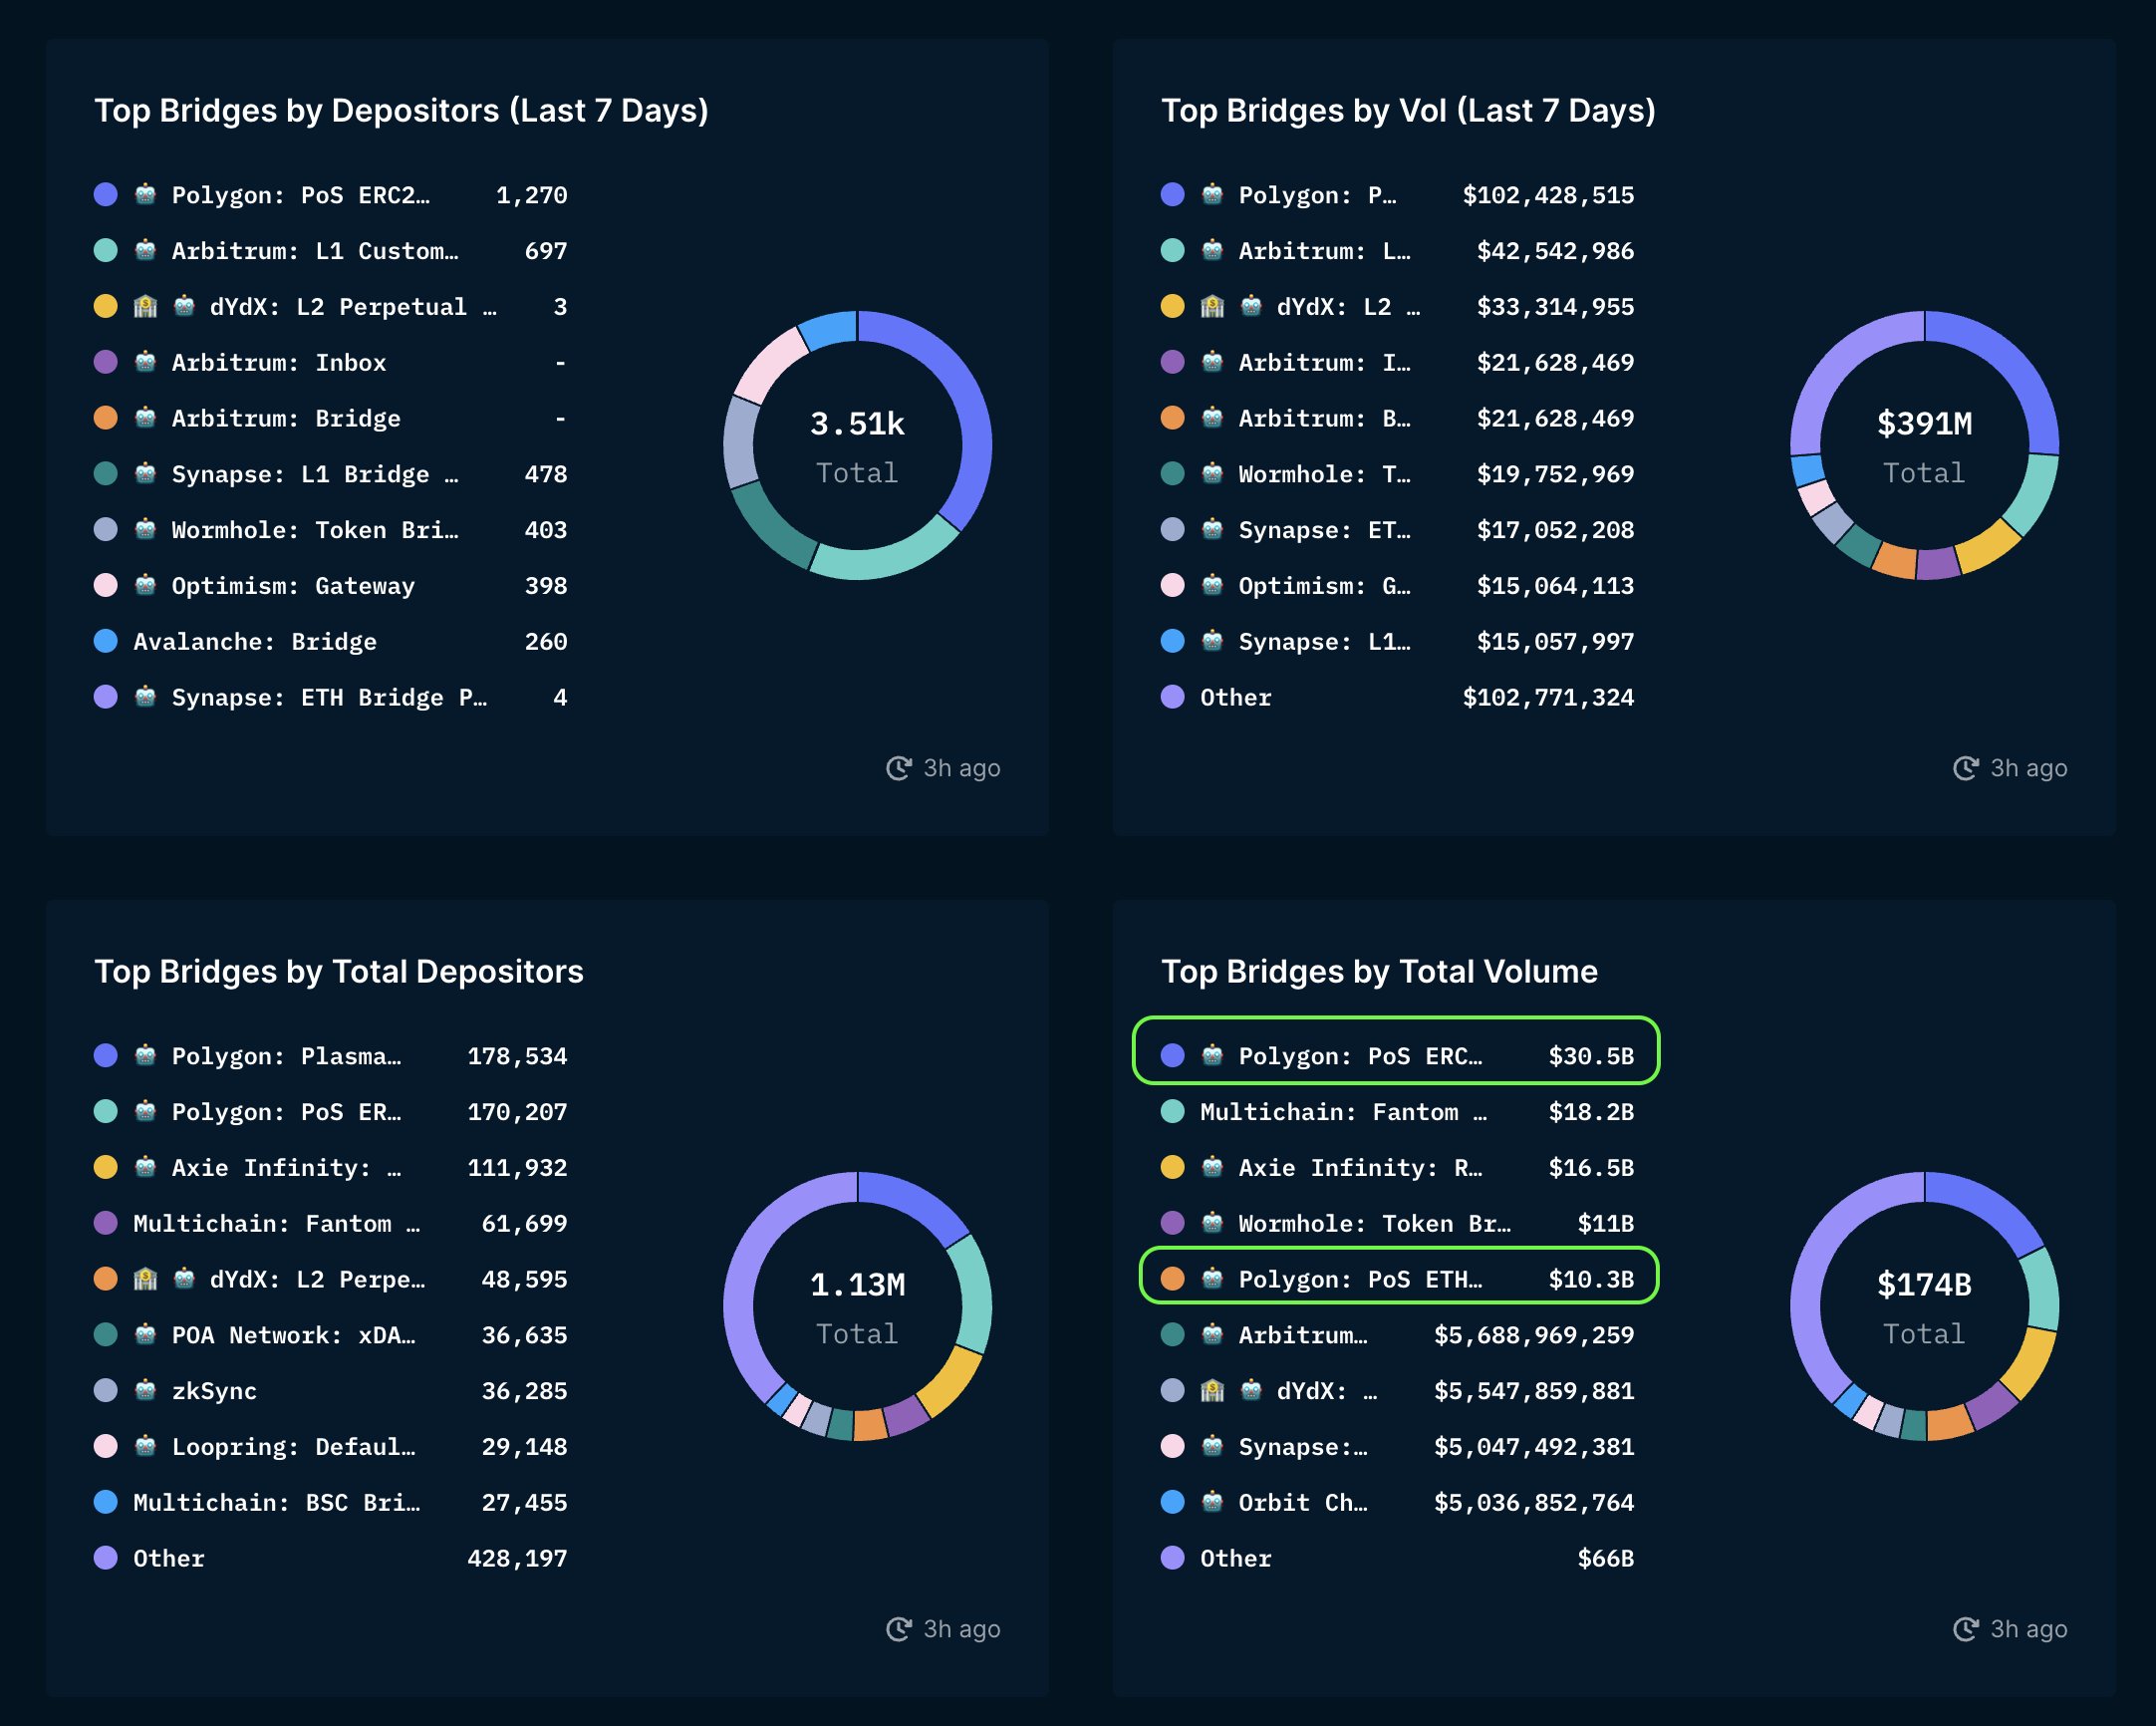Click the robot icon next to Loopring: Defaul…
Viewport: 2156px width, 1726px height.
coord(145,1446)
